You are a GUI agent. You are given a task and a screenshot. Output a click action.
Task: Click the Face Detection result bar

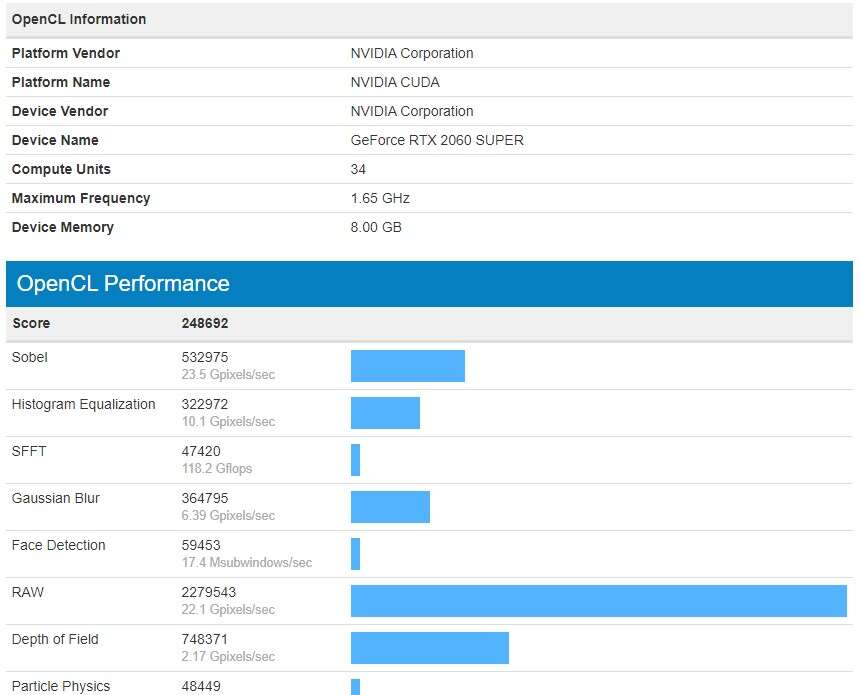click(x=355, y=554)
